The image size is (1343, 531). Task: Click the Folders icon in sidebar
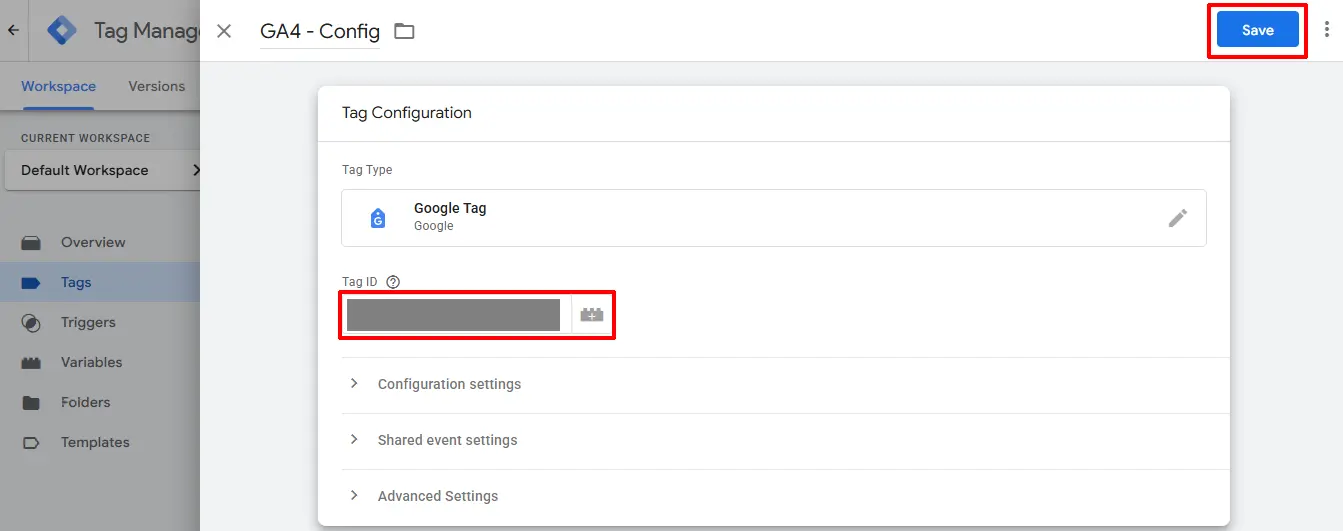[31, 403]
